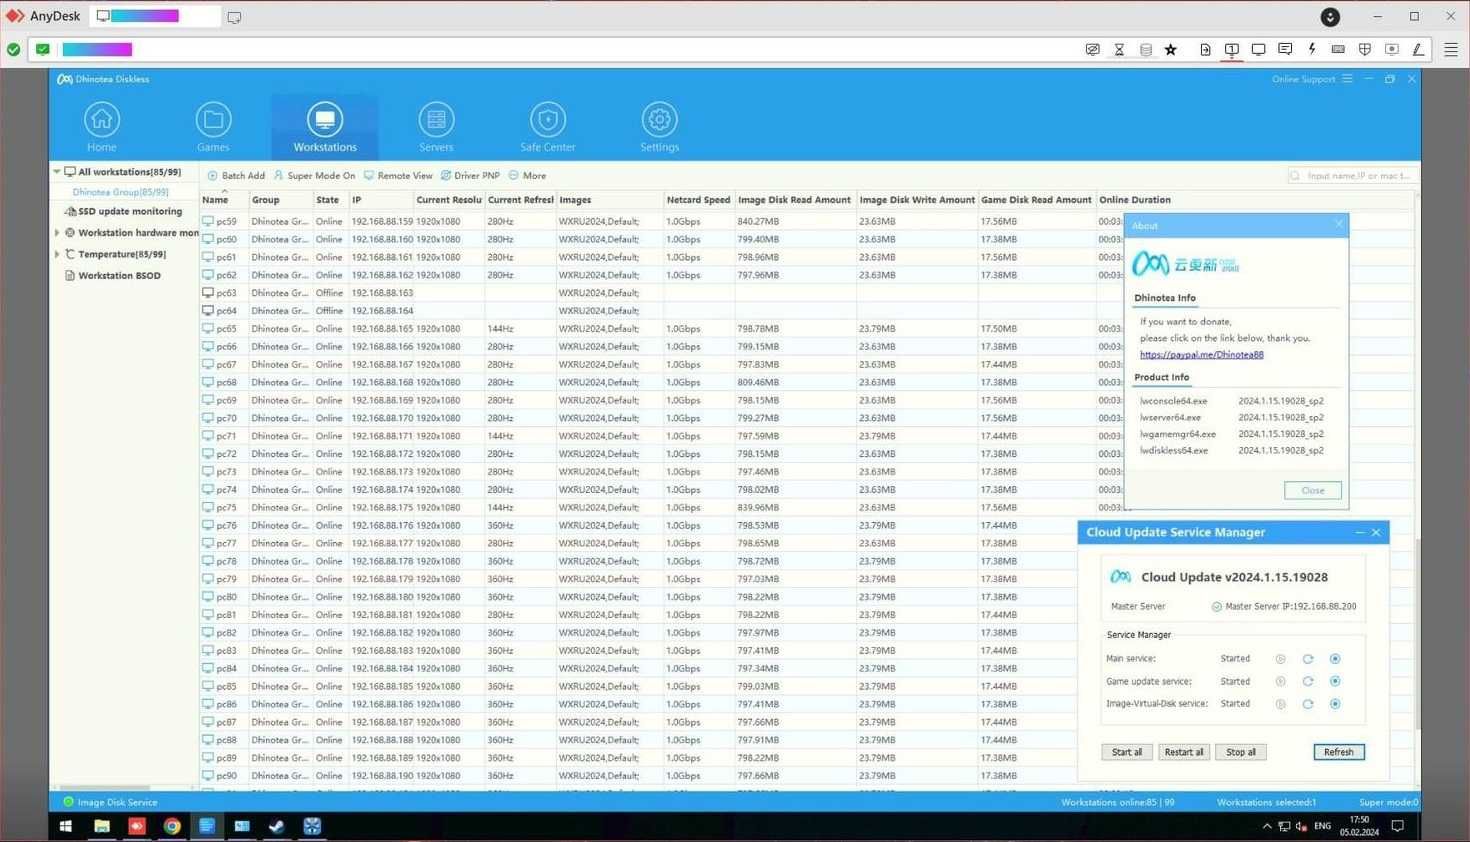Screen dimensions: 1470x842
Task: Open Chrome from remote taskbar
Action: coord(172,826)
